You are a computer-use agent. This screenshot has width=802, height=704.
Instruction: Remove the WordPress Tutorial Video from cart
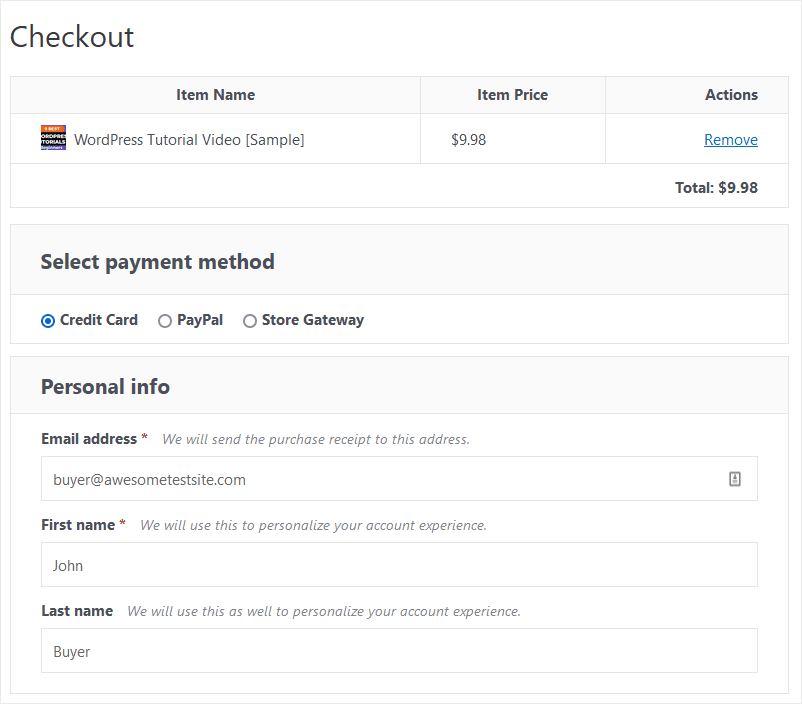(731, 139)
